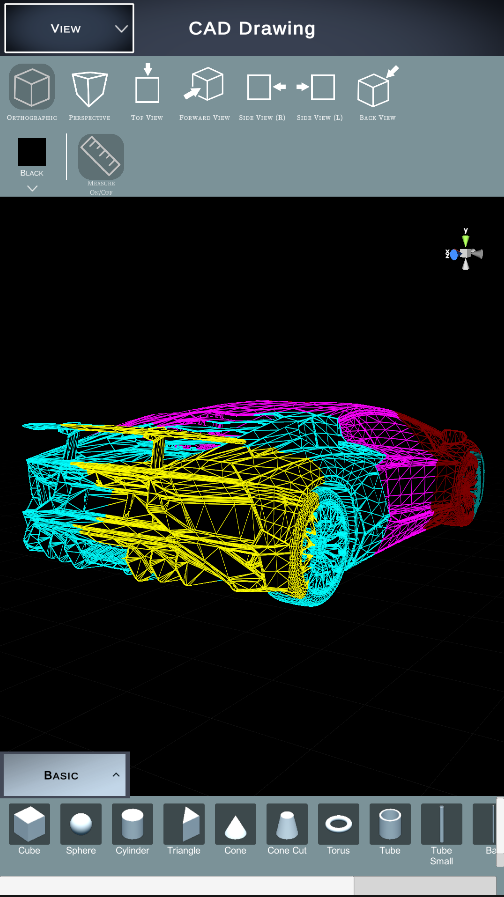Select the Back View icon
Viewport: 504px width, 897px height.
coord(378,86)
